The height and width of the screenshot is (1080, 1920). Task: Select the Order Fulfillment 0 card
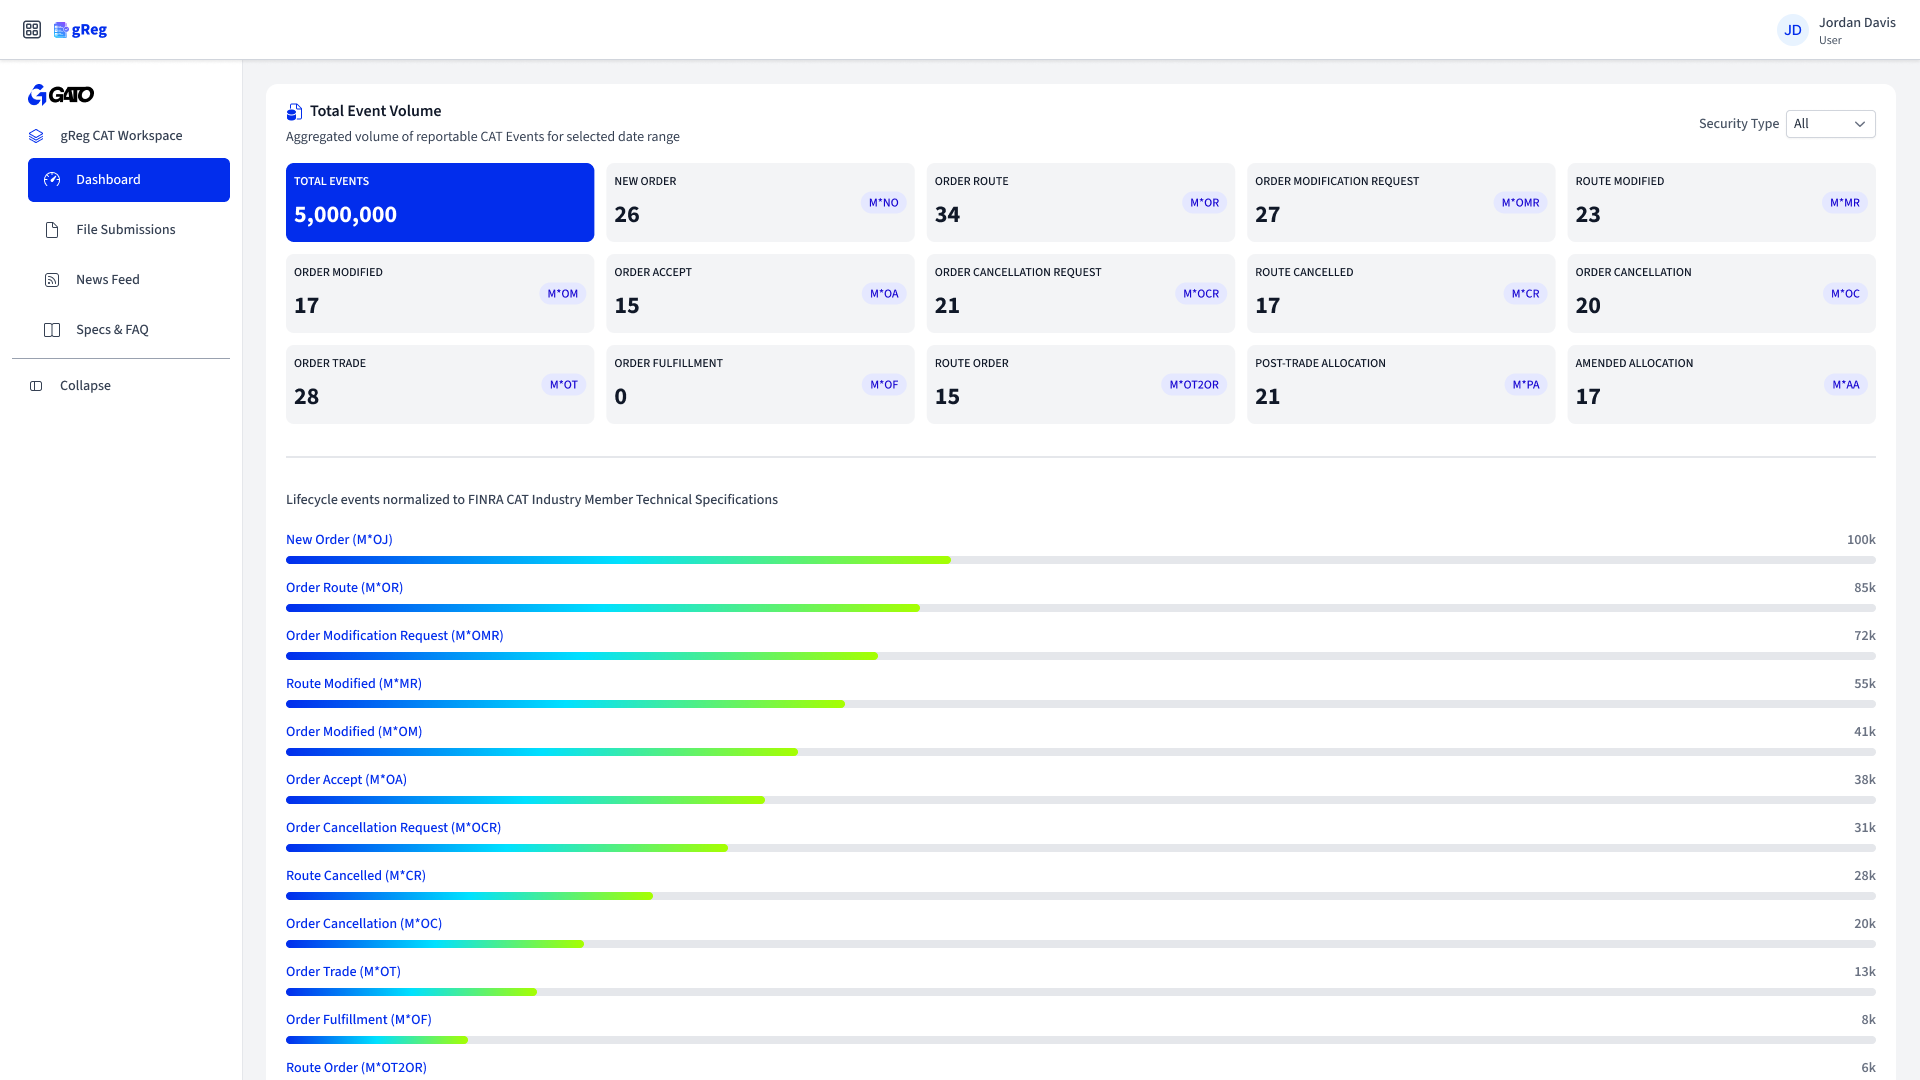tap(760, 384)
